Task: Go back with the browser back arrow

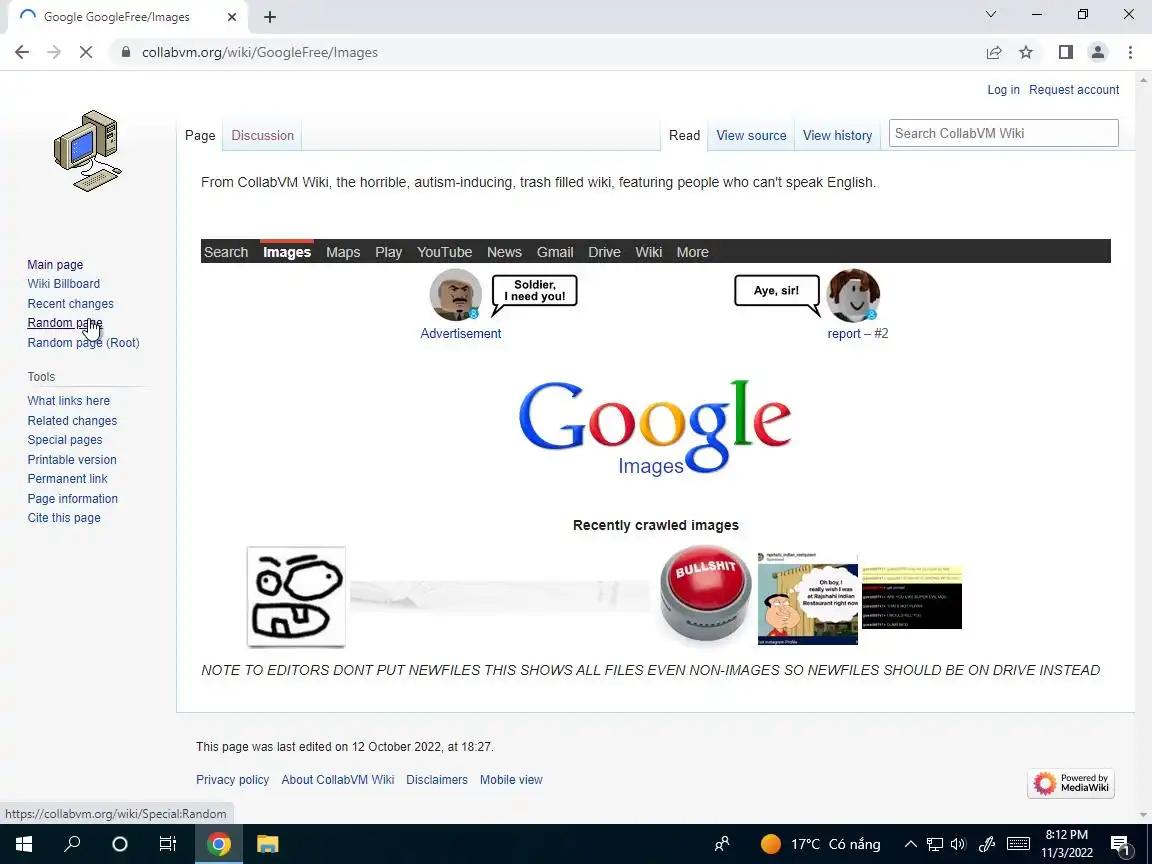Action: pos(22,52)
